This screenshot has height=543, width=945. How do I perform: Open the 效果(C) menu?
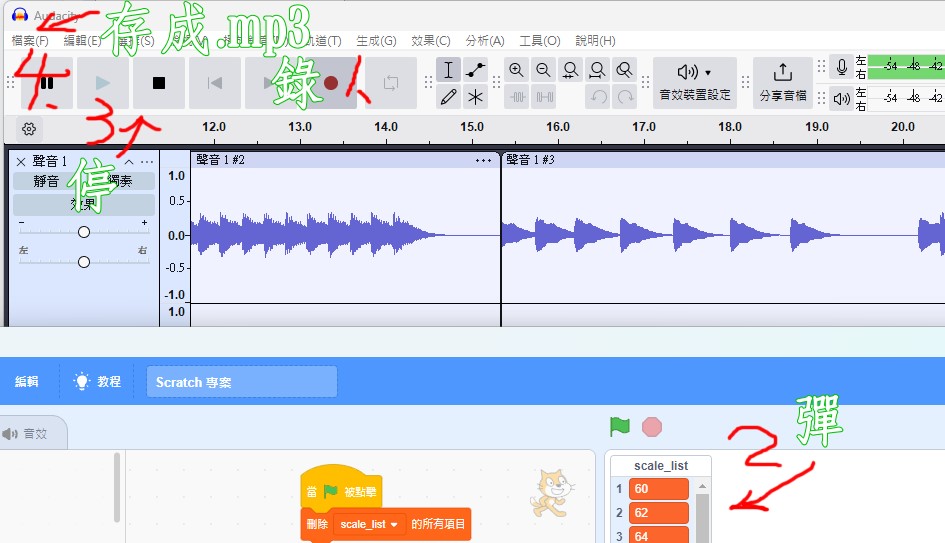click(430, 41)
